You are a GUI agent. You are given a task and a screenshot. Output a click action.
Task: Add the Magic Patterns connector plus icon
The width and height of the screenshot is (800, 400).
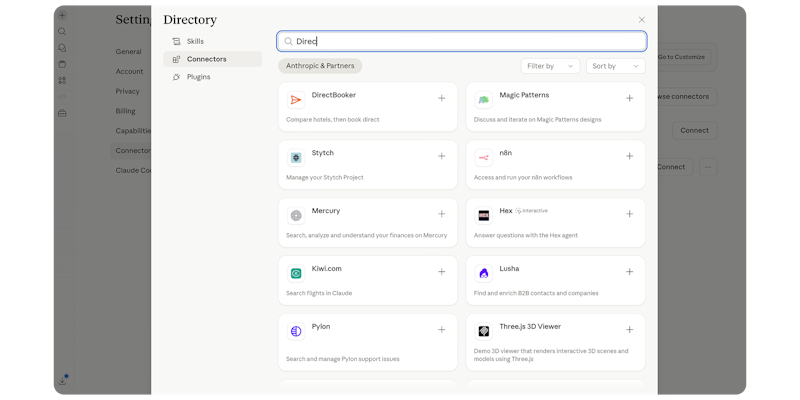click(630, 98)
